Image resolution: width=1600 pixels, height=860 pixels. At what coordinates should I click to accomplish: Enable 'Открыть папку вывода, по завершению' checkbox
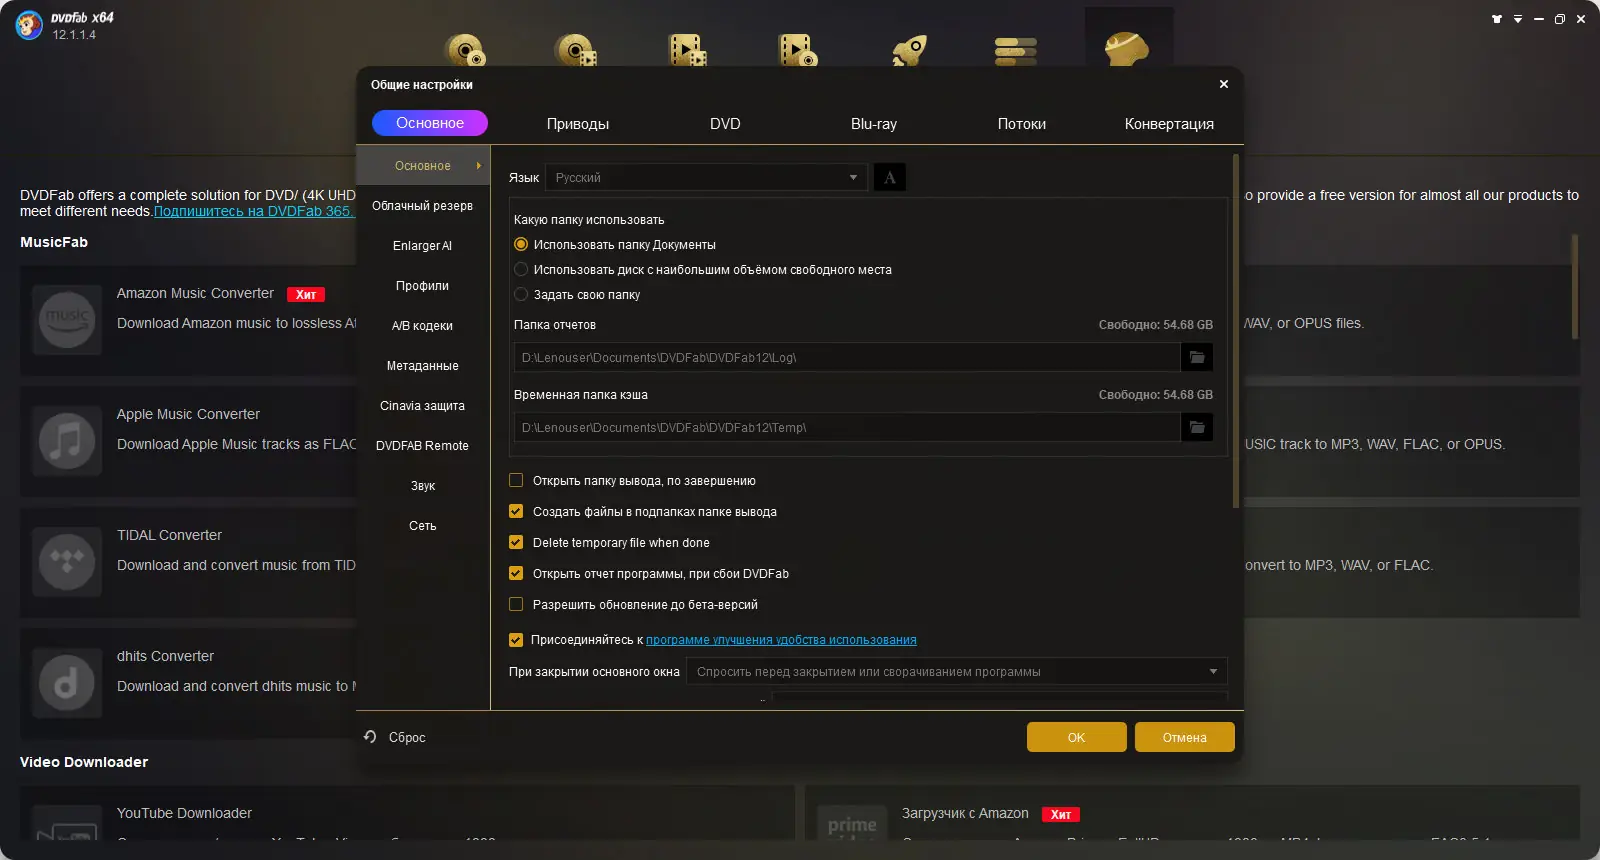click(x=516, y=480)
